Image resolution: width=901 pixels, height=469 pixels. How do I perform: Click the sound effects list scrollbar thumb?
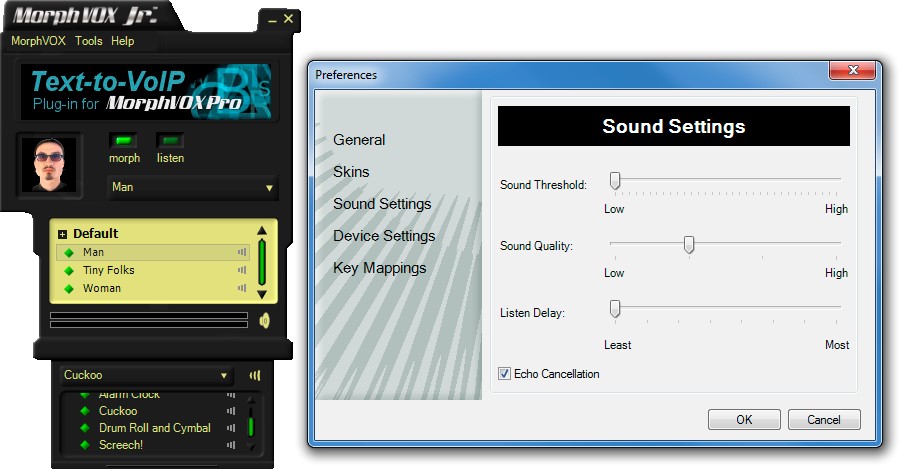coord(251,427)
